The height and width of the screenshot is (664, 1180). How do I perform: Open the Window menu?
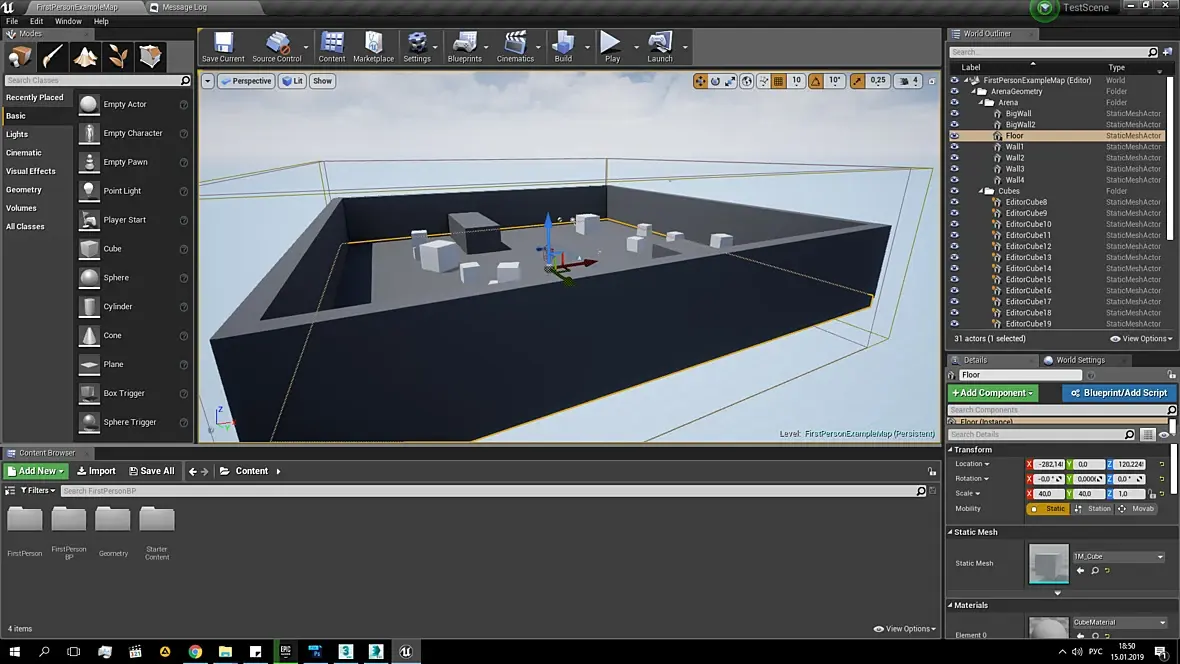pyautogui.click(x=68, y=21)
